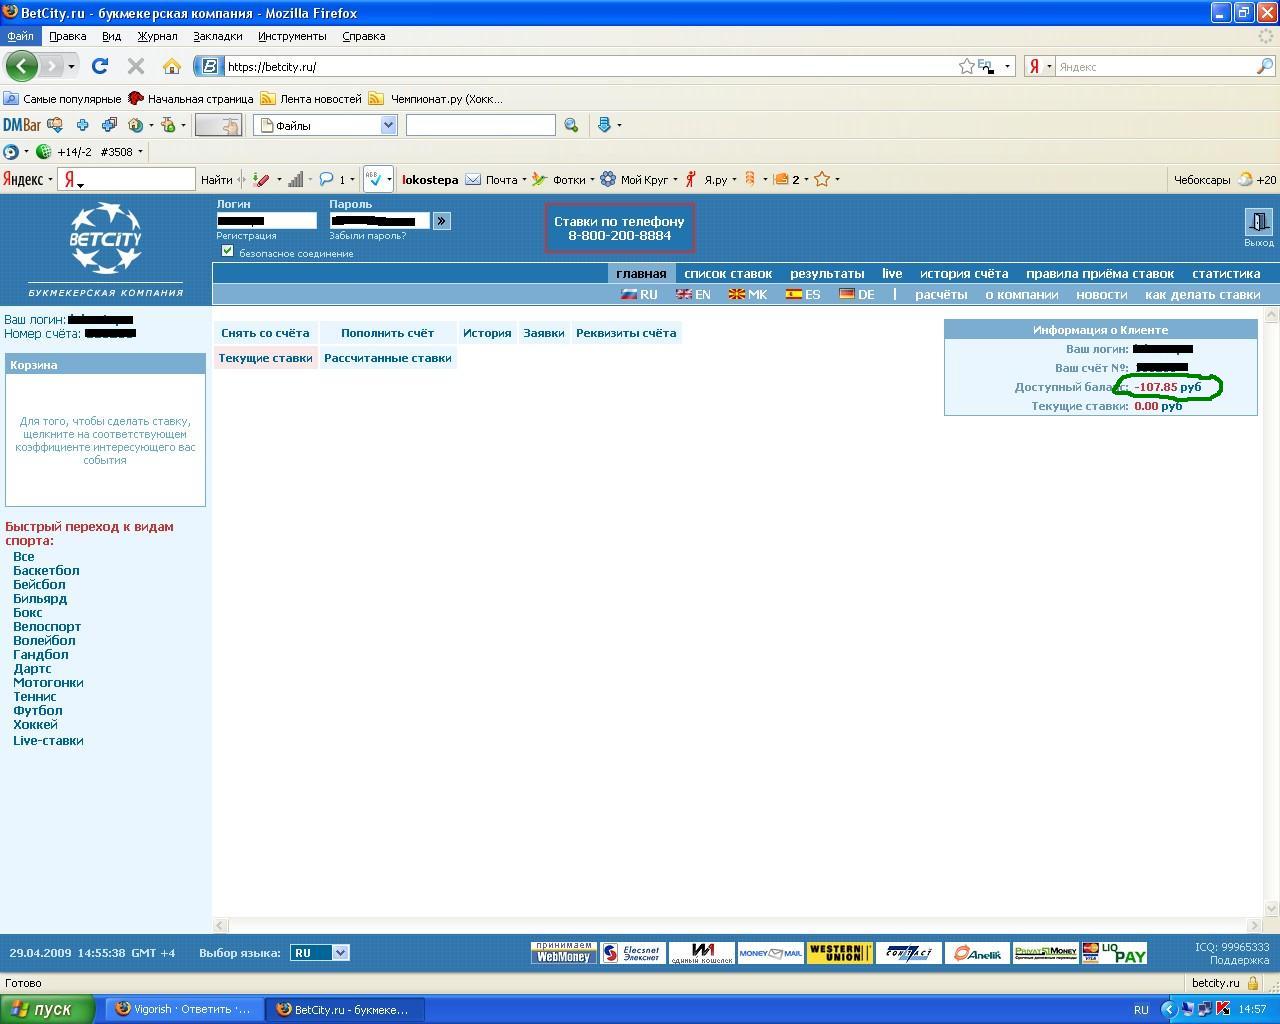Click the WebMoney payment logo
The width and height of the screenshot is (1280, 1024).
pos(563,953)
